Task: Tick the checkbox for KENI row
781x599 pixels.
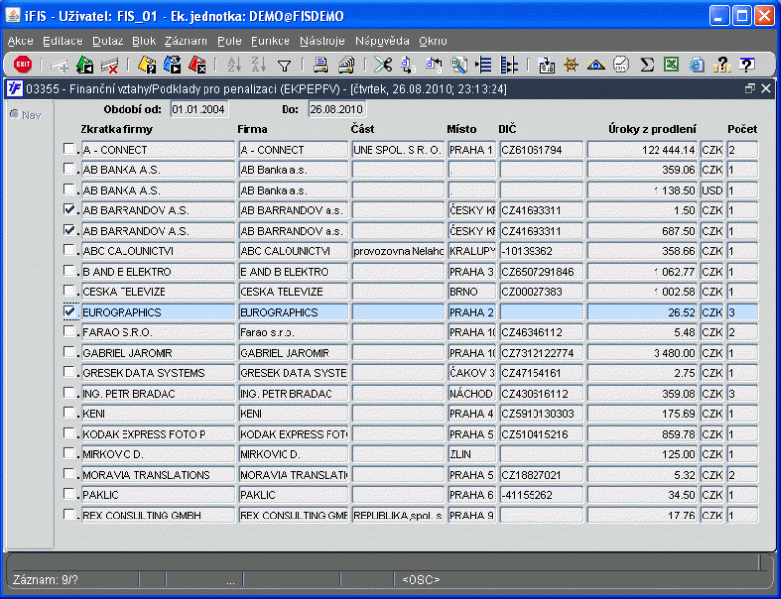Action: pyautogui.click(x=69, y=413)
